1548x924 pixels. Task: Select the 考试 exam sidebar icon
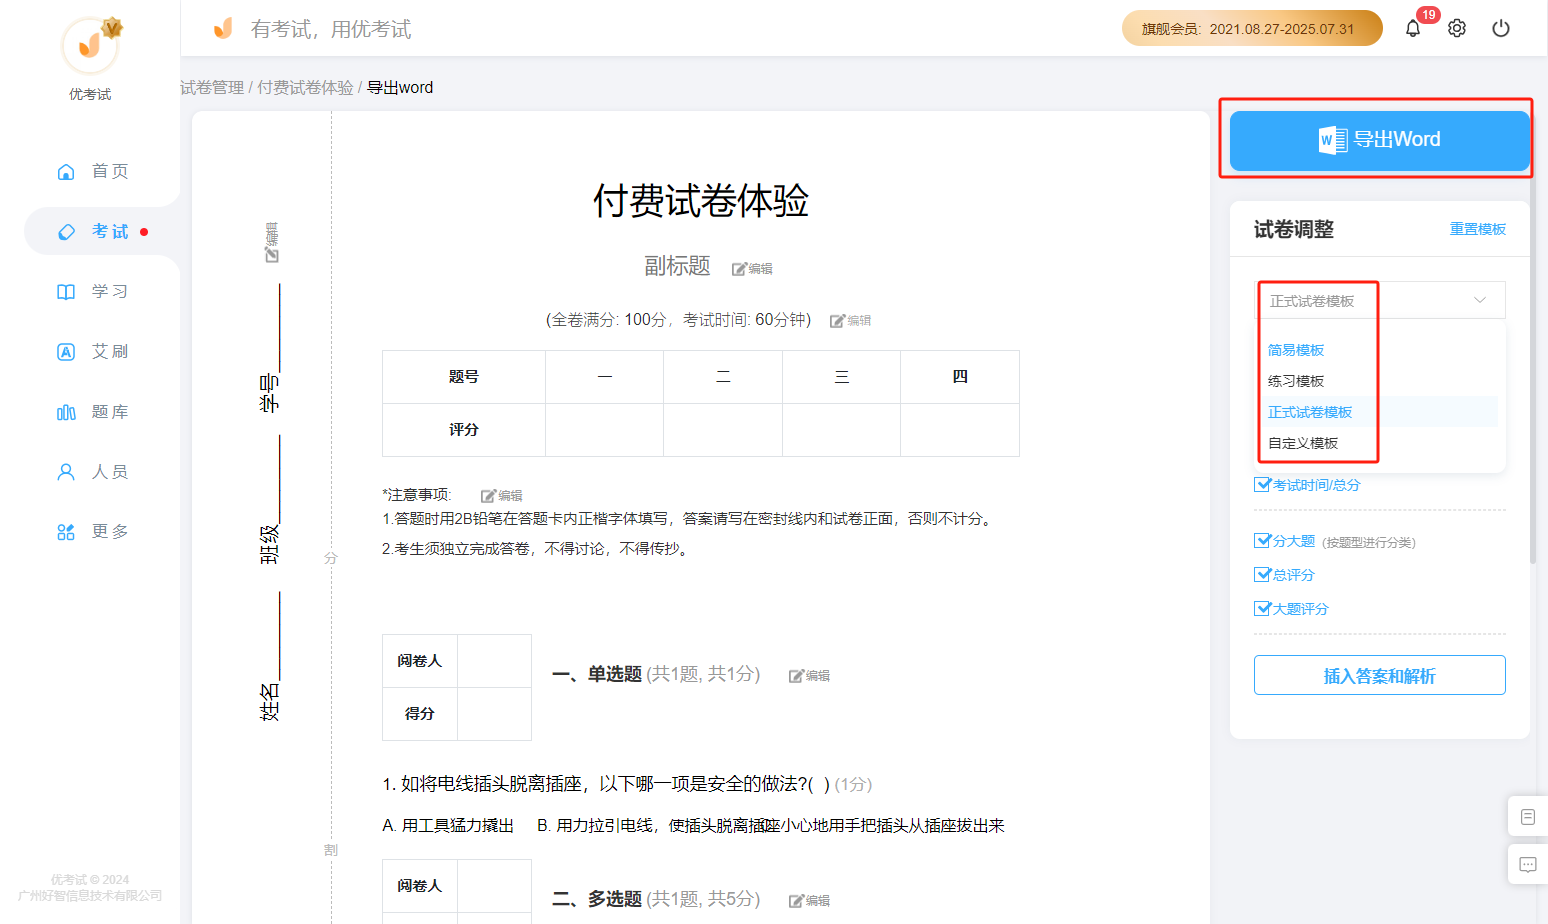[66, 232]
